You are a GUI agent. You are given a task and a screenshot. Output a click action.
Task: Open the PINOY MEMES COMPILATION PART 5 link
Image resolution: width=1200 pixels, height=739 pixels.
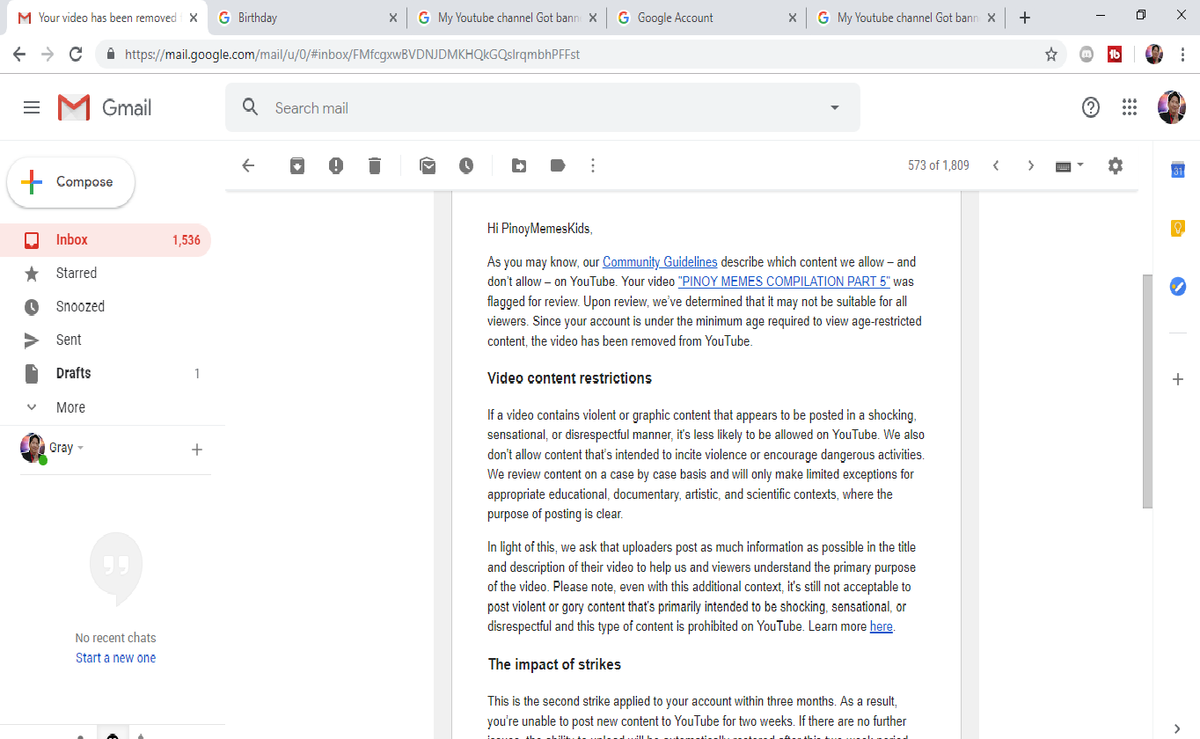(783, 282)
